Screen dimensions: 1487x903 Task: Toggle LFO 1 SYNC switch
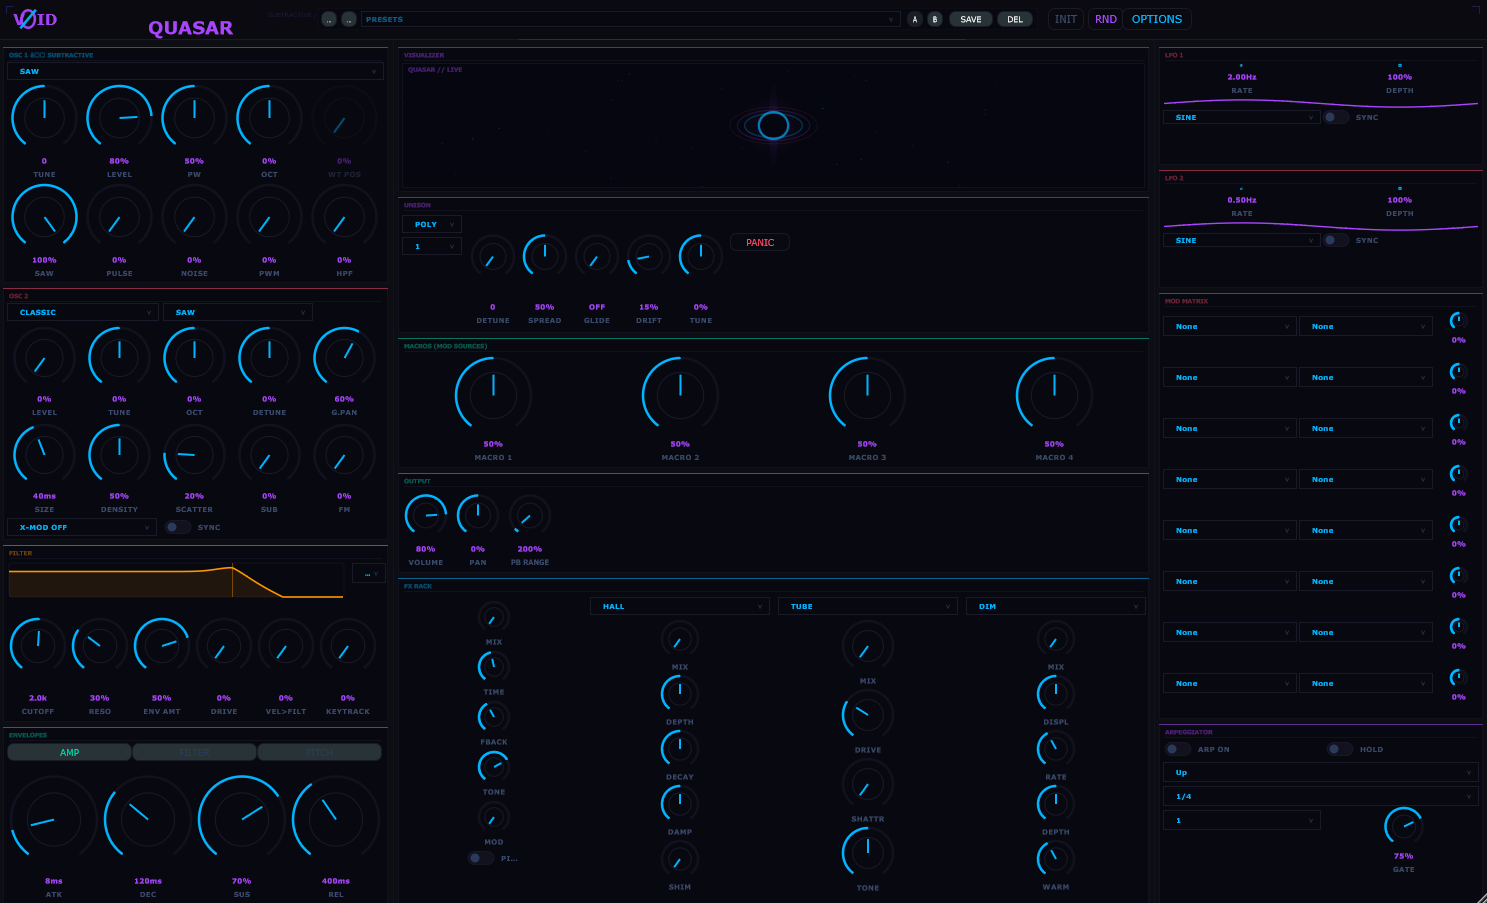1336,117
